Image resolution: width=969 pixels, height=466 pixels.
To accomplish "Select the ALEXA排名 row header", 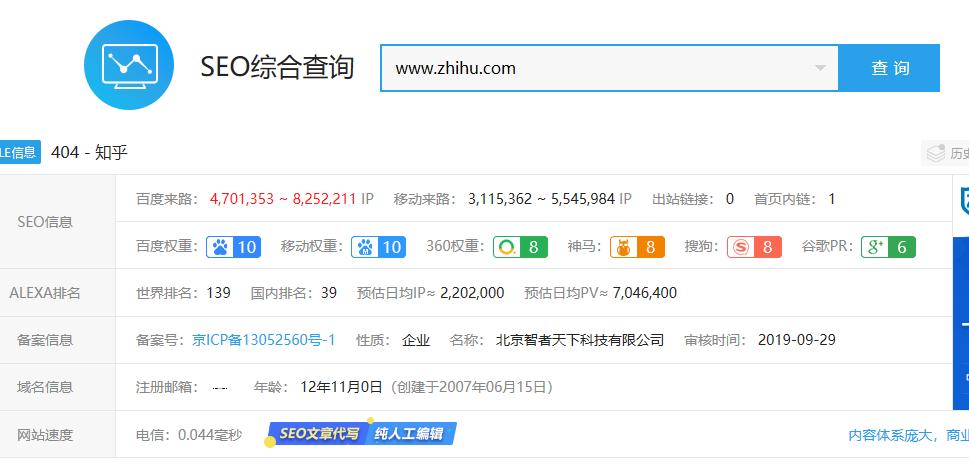I will point(44,293).
